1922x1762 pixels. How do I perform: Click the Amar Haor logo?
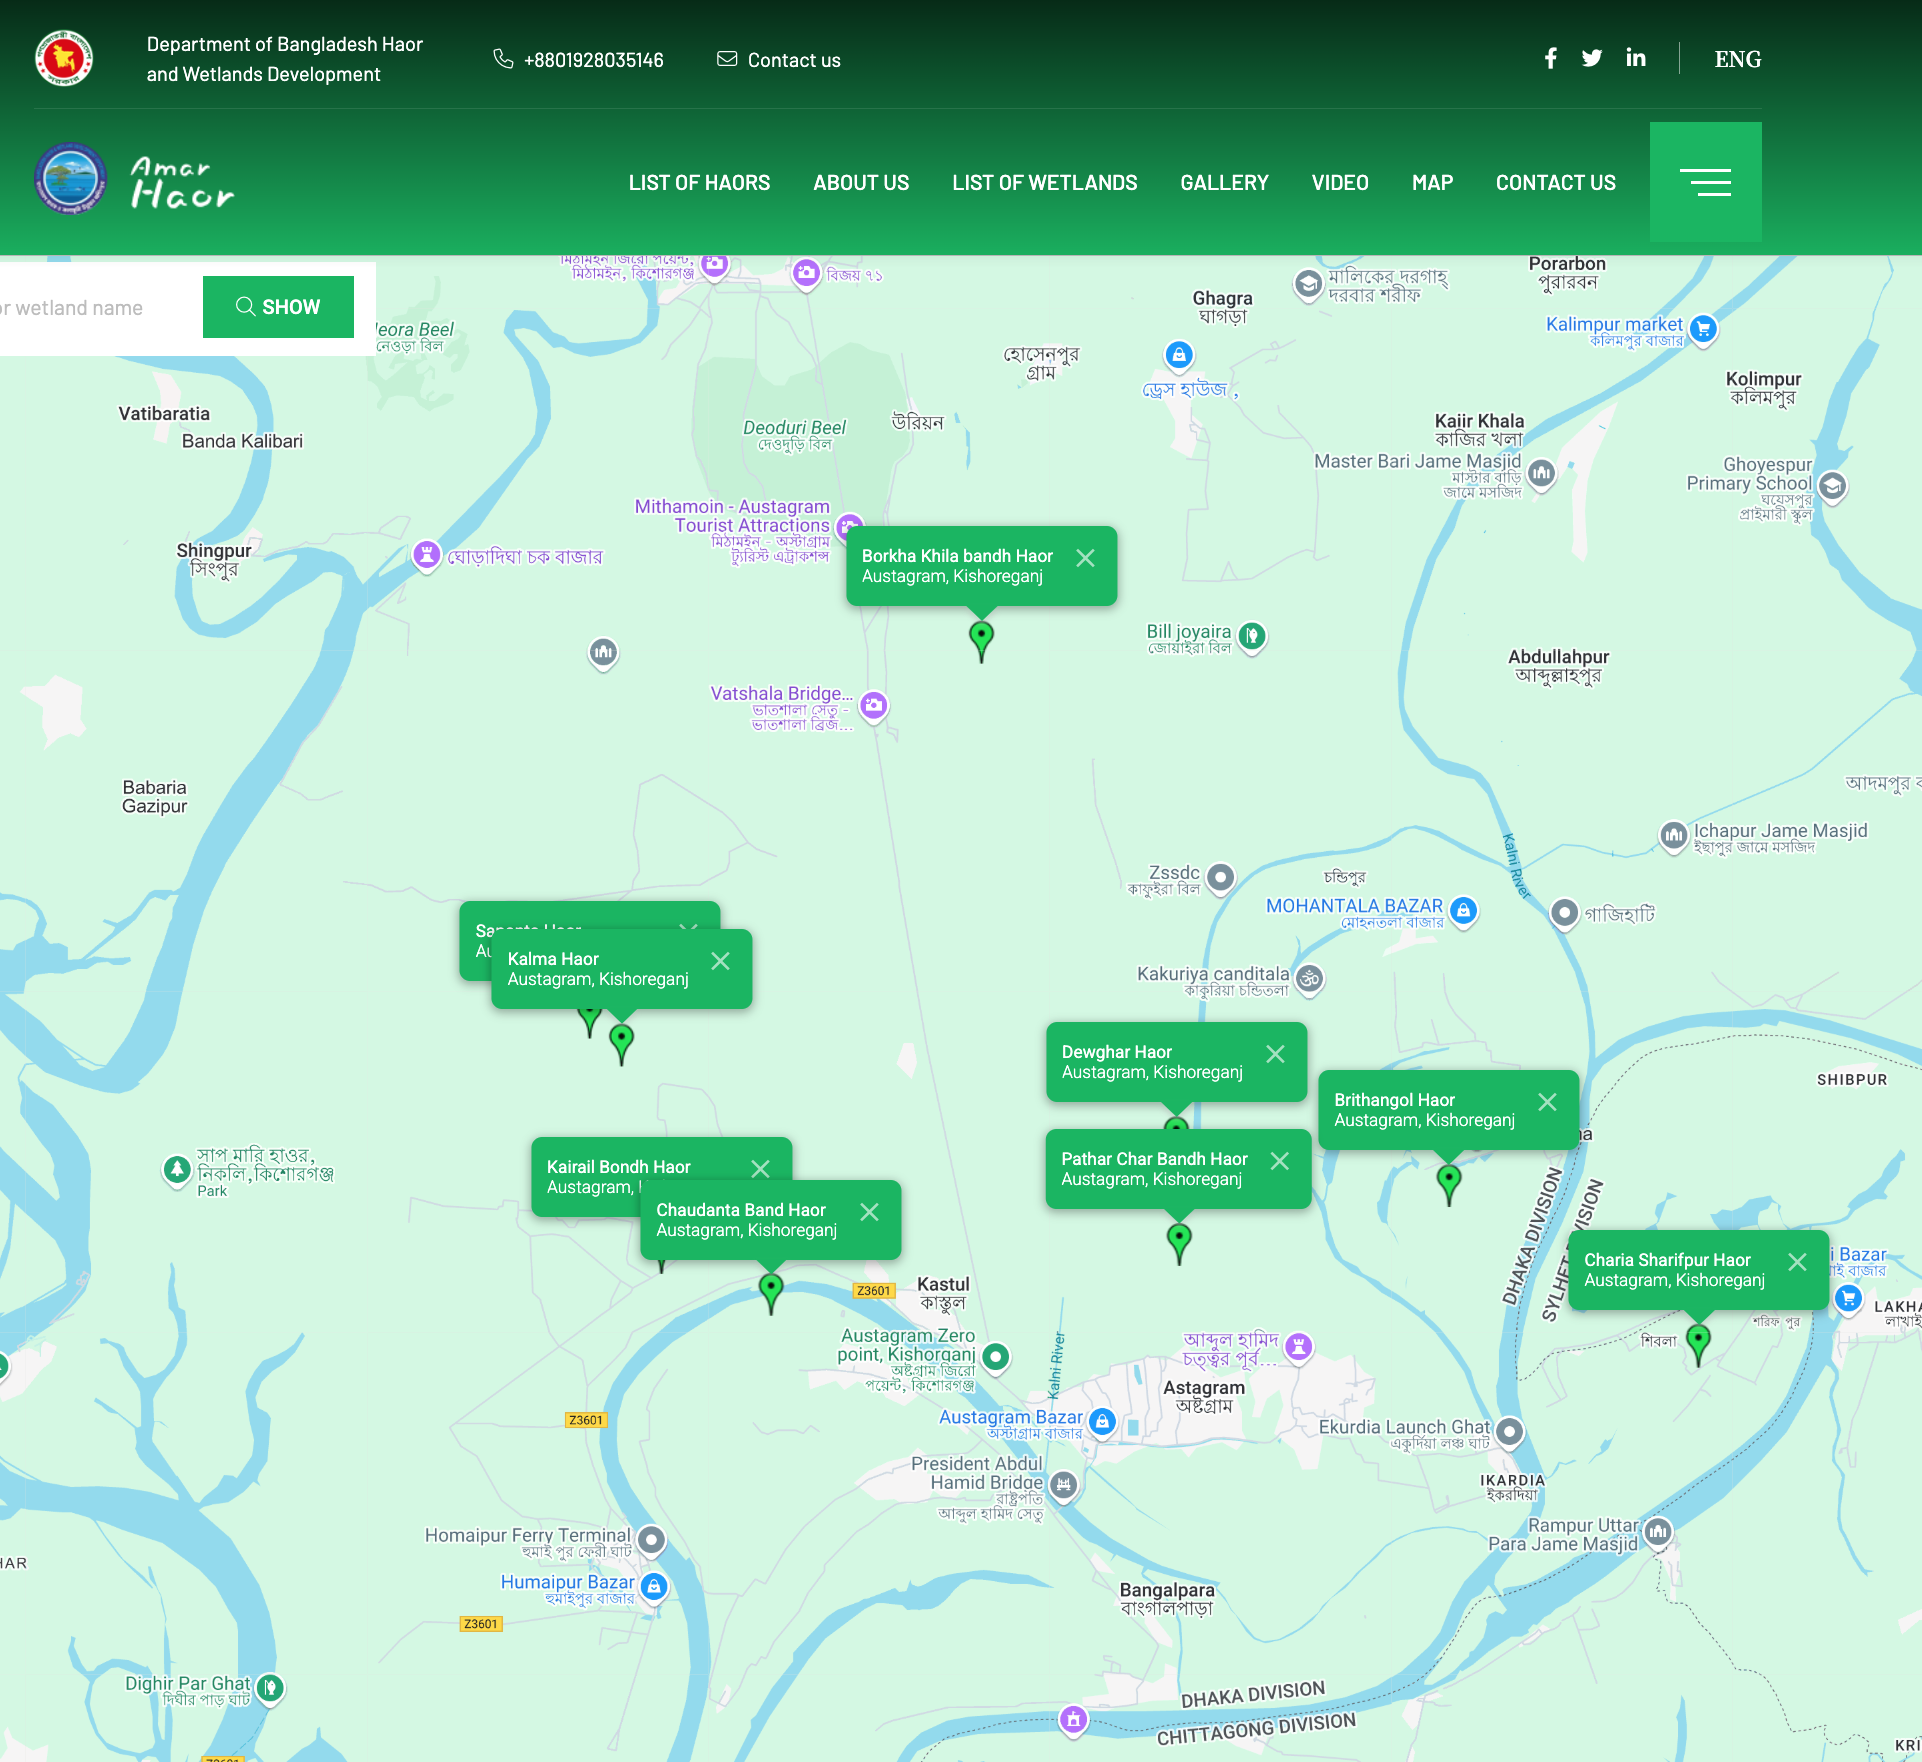[135, 180]
